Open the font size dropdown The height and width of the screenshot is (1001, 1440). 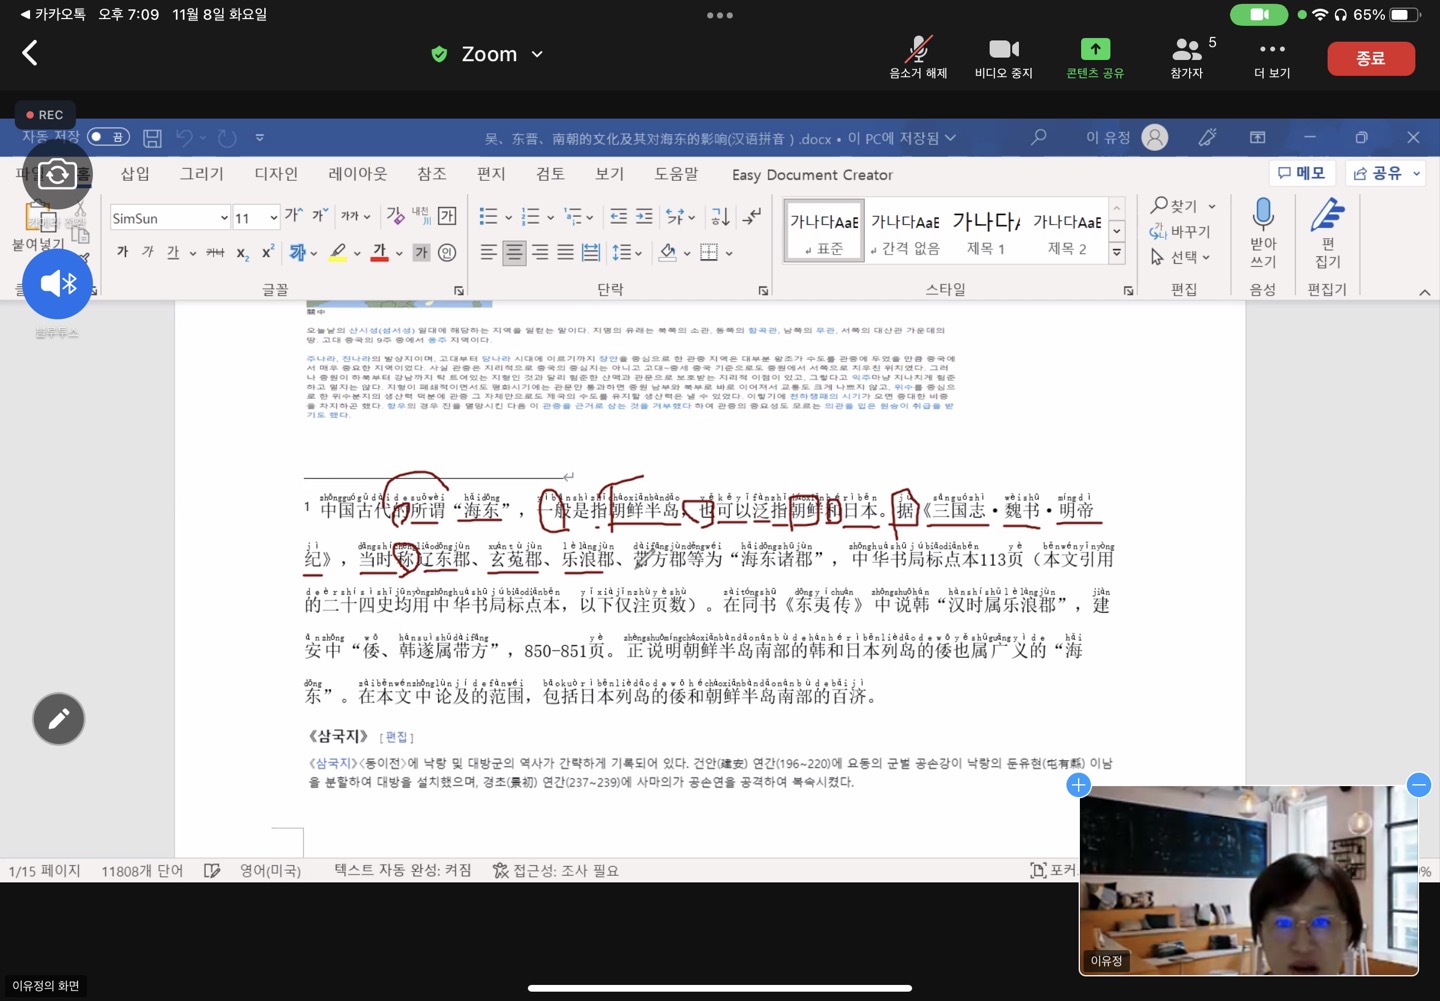(273, 218)
